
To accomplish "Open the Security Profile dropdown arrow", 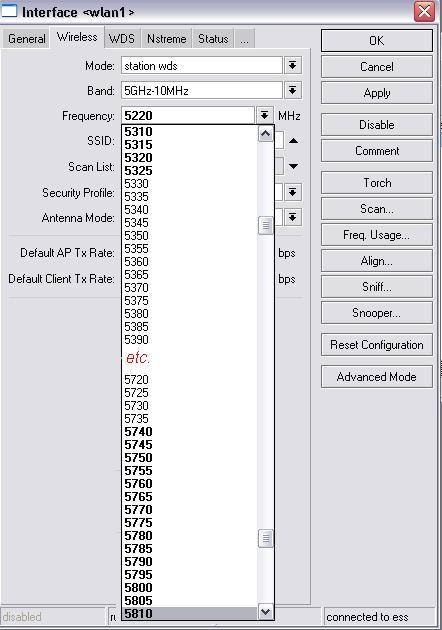I will click(x=293, y=192).
